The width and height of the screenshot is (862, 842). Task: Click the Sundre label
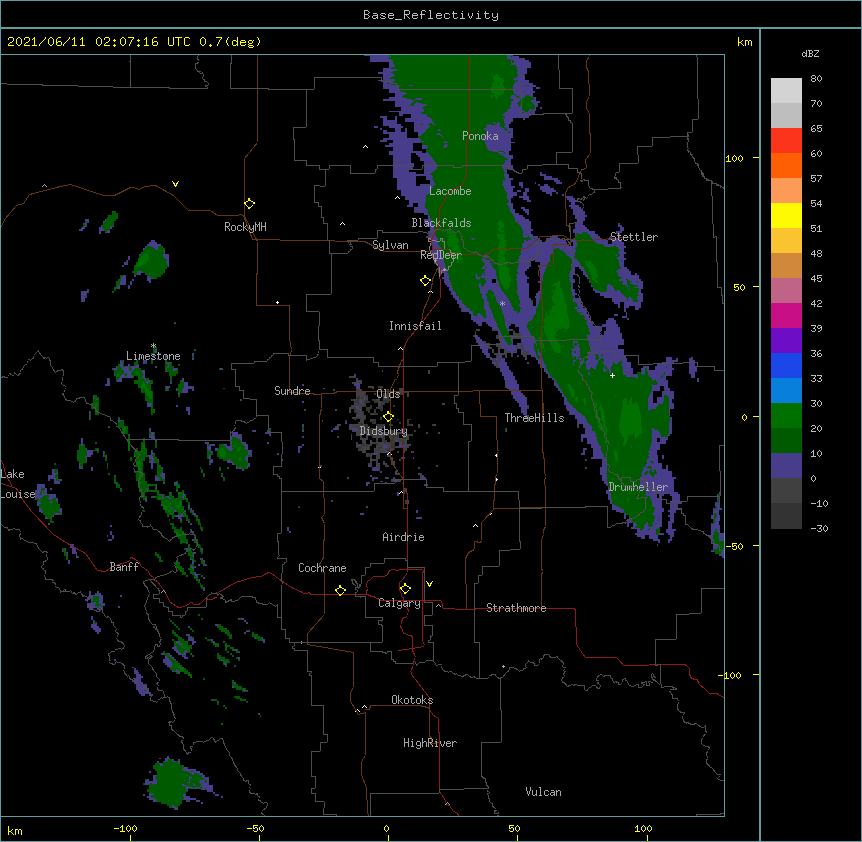point(292,391)
